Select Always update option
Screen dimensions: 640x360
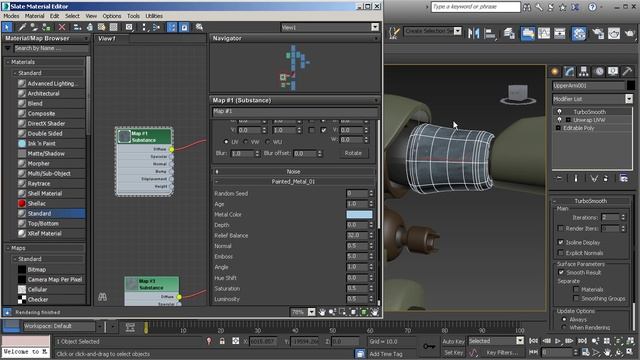point(564,319)
